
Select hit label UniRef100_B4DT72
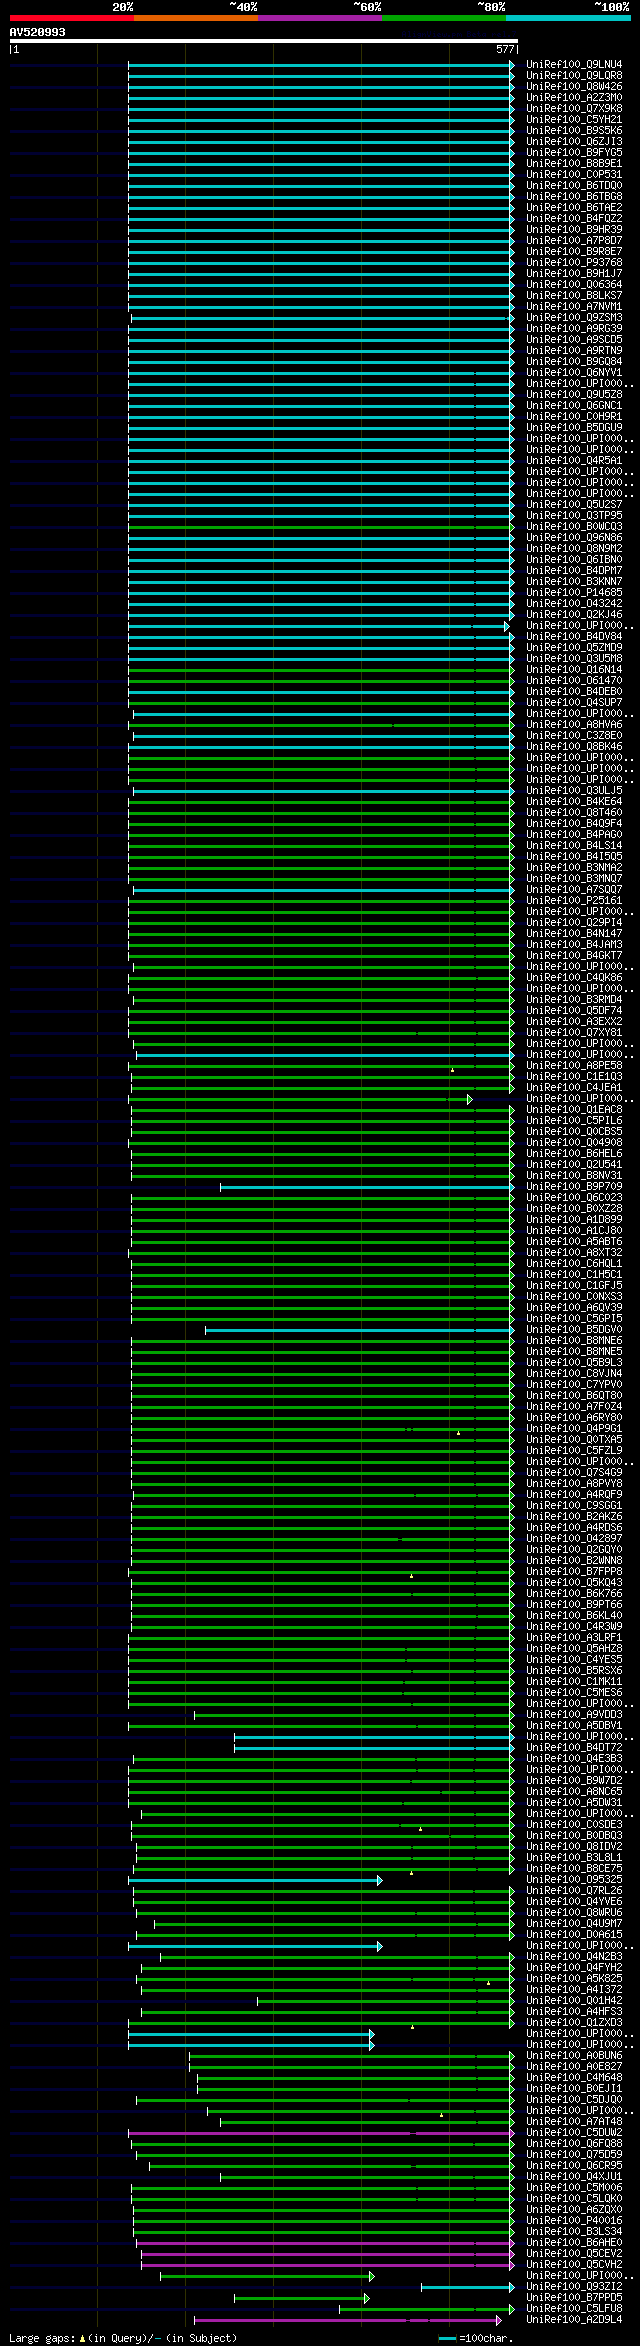(574, 1748)
